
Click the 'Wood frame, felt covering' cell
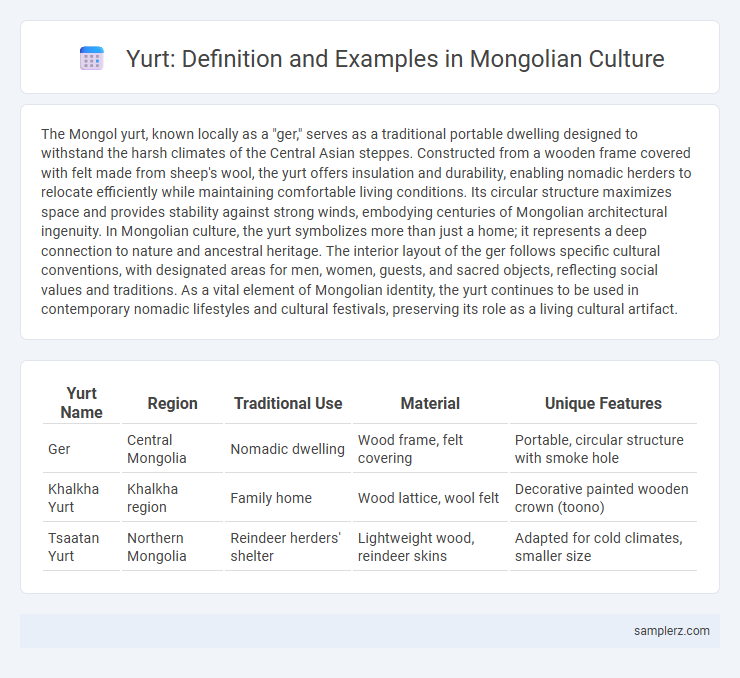[x=430, y=449]
